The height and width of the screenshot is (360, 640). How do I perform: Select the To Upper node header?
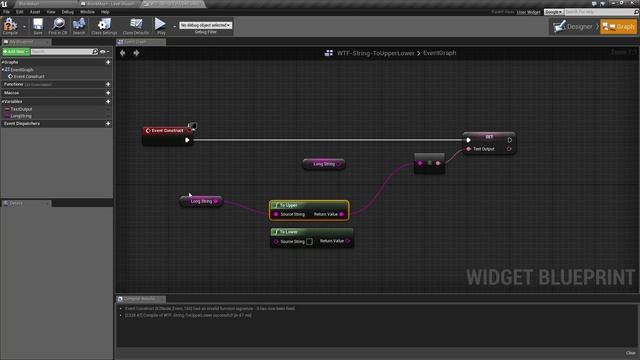pos(309,205)
